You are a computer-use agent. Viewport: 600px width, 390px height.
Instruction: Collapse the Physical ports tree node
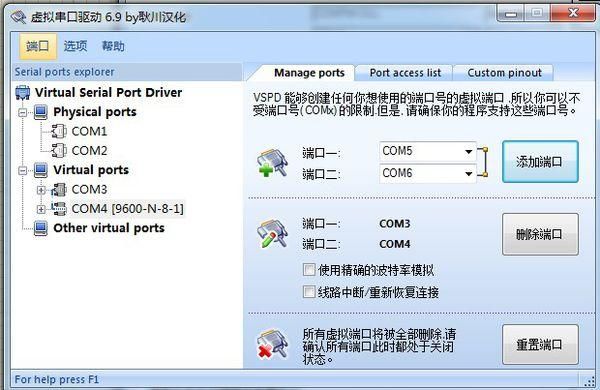pos(23,113)
